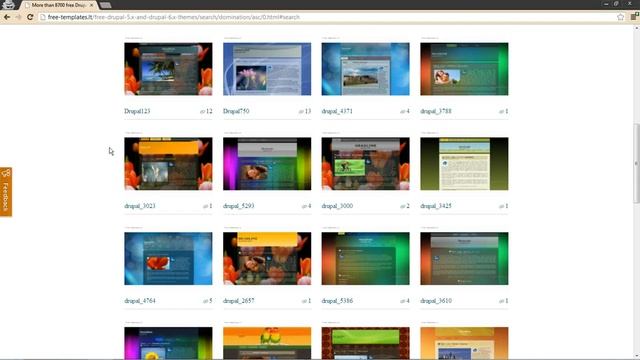Click the download count icon for drupal_5386
This screenshot has height=360, width=640.
tap(402, 301)
